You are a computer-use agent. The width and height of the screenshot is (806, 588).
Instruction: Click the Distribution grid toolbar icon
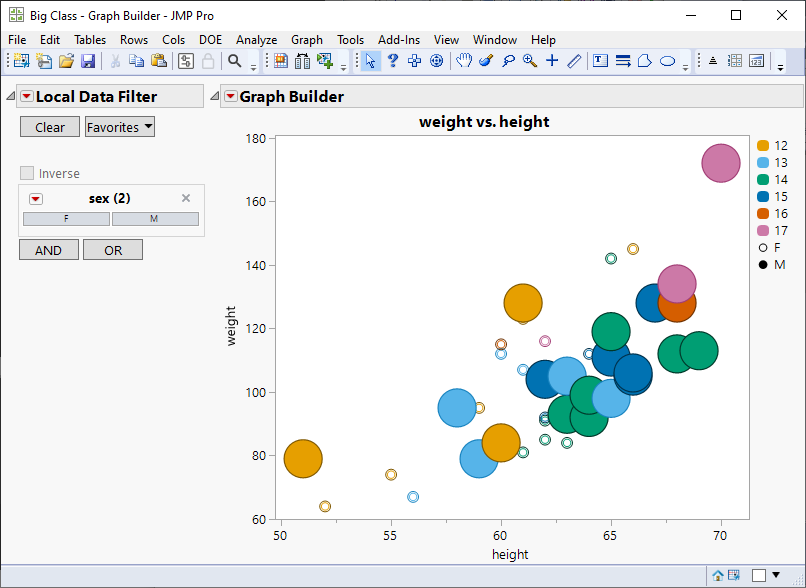pyautogui.click(x=281, y=61)
